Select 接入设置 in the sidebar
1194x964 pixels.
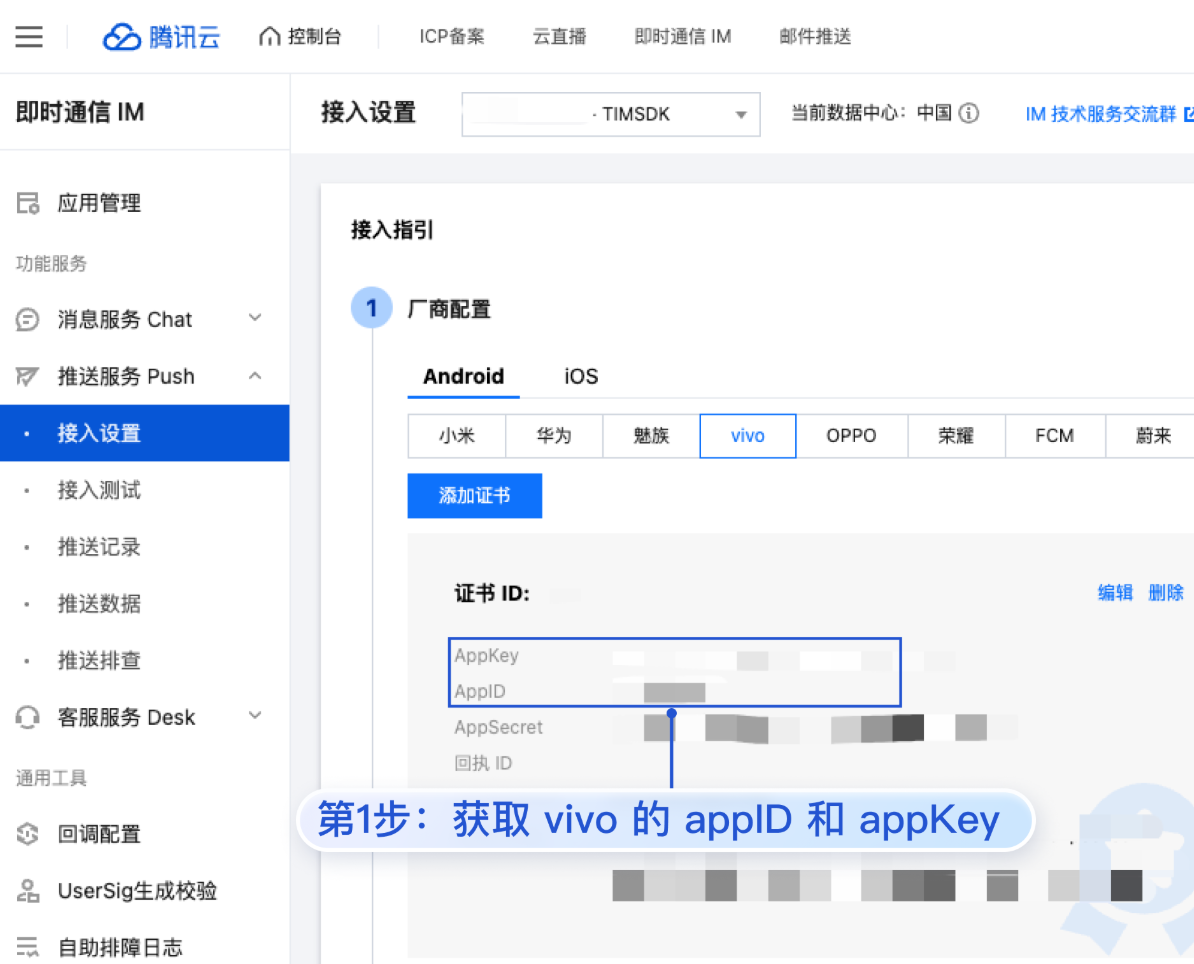(145, 433)
